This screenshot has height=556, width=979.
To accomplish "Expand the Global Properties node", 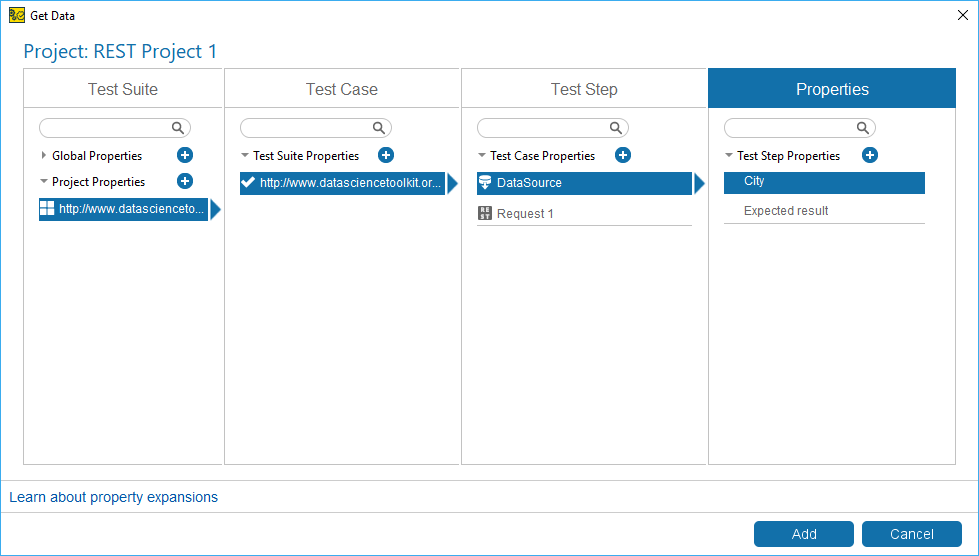I will click(x=44, y=155).
